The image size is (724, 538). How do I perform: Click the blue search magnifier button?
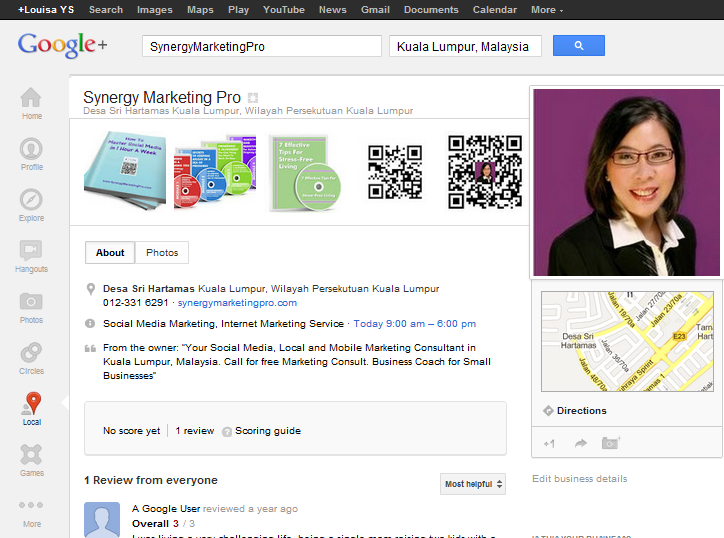[x=579, y=46]
